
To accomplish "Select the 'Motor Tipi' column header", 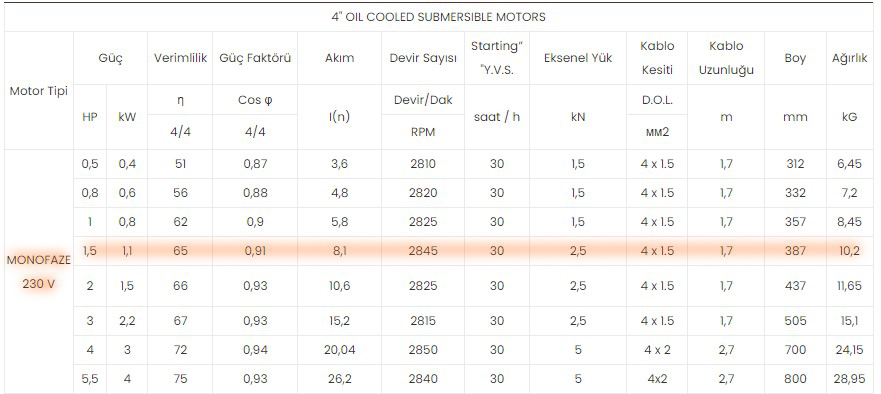I will coord(39,90).
